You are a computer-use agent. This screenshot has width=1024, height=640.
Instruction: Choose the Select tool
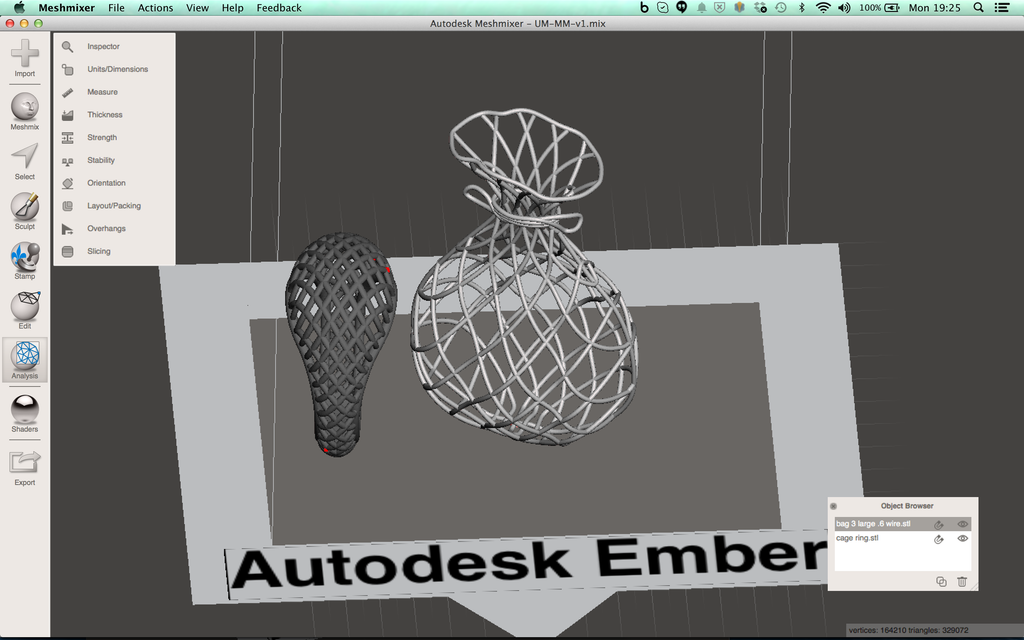25,157
